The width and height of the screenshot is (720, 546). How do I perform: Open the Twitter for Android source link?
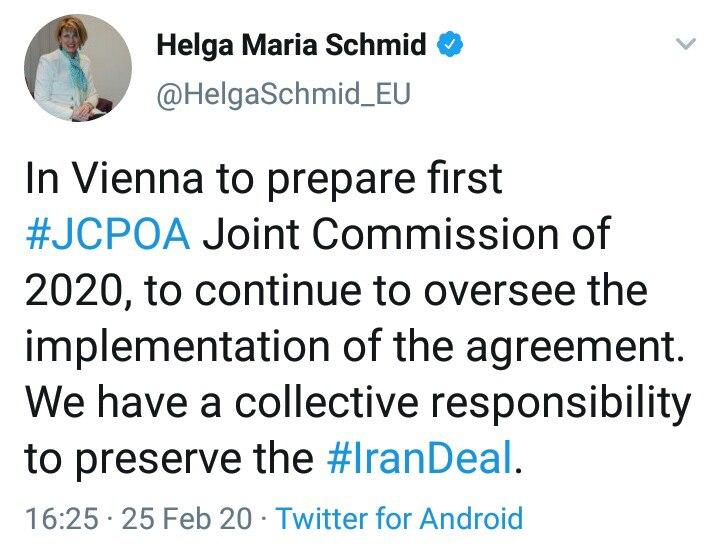tap(398, 519)
